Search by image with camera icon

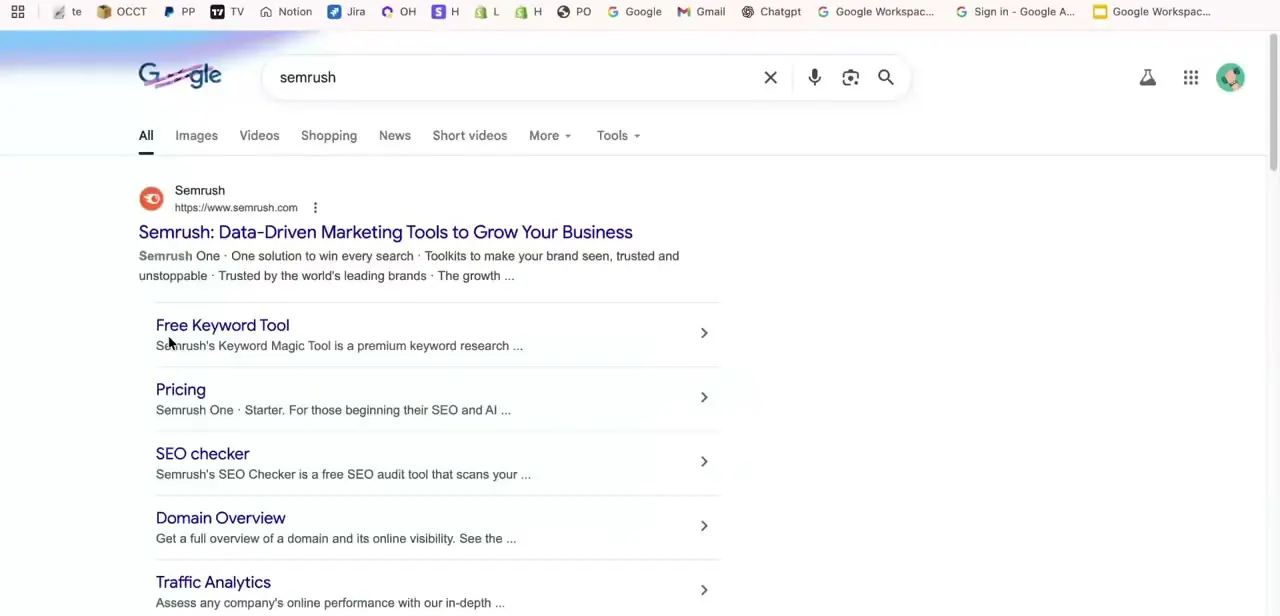850,77
